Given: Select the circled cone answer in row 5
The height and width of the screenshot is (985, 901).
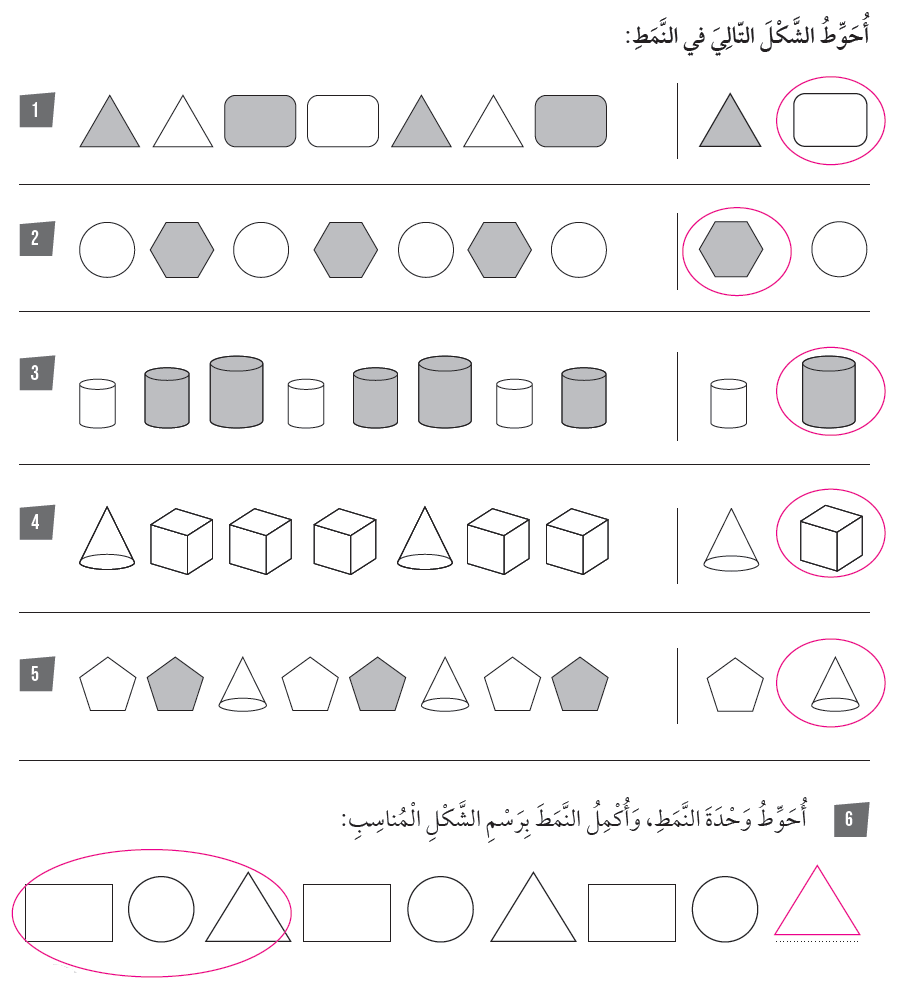Looking at the screenshot, I should coord(829,683).
